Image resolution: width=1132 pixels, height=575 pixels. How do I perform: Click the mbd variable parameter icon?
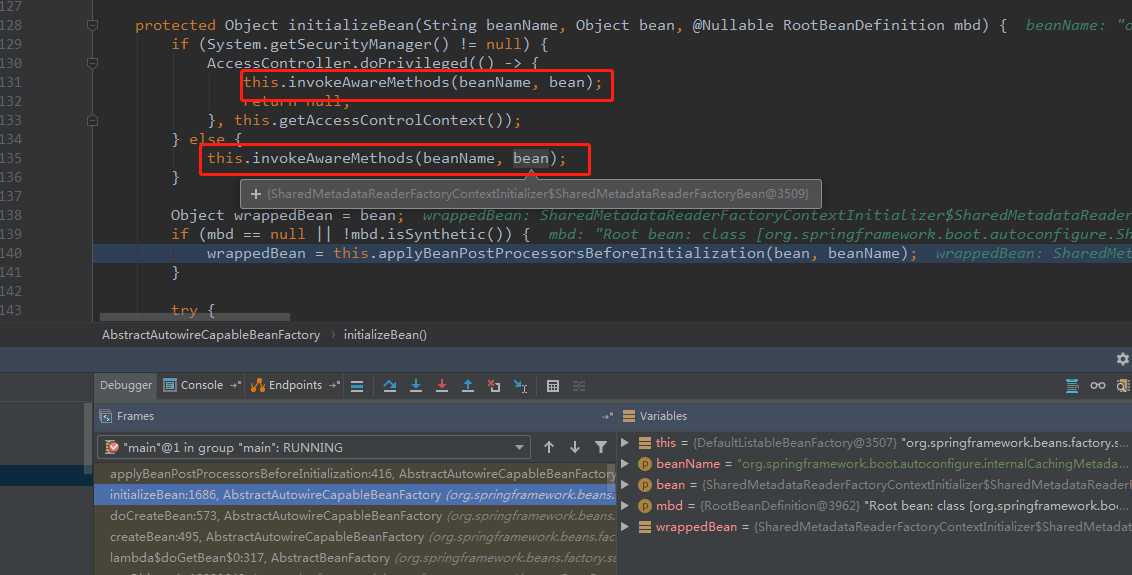645,506
